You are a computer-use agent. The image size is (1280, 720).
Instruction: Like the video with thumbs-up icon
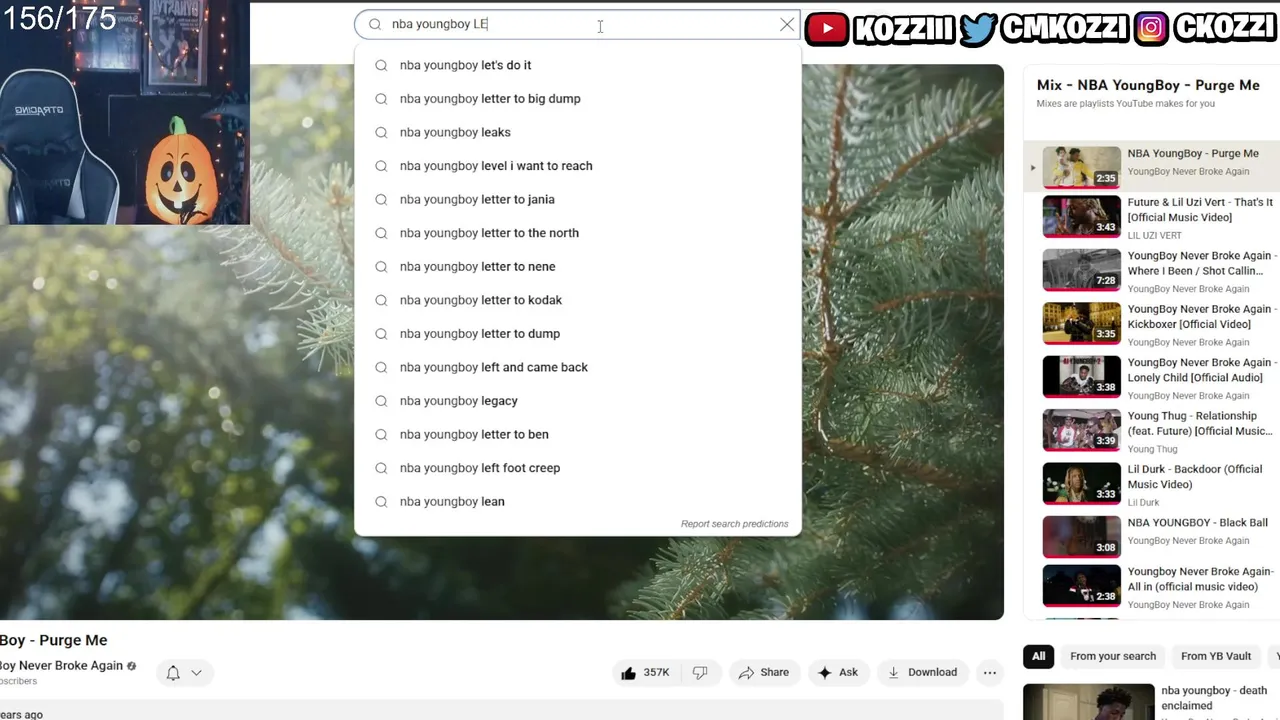[628, 673]
